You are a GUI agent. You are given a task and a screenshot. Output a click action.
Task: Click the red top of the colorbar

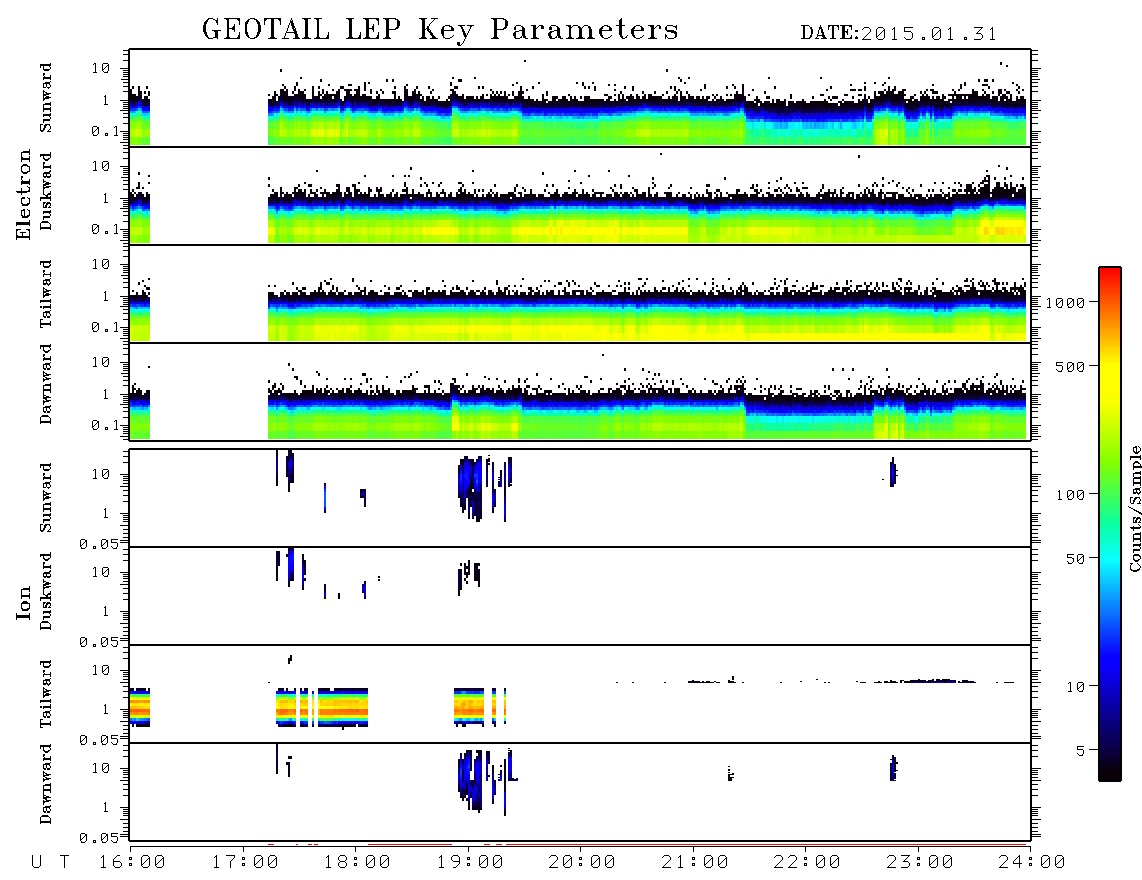tap(1110, 275)
